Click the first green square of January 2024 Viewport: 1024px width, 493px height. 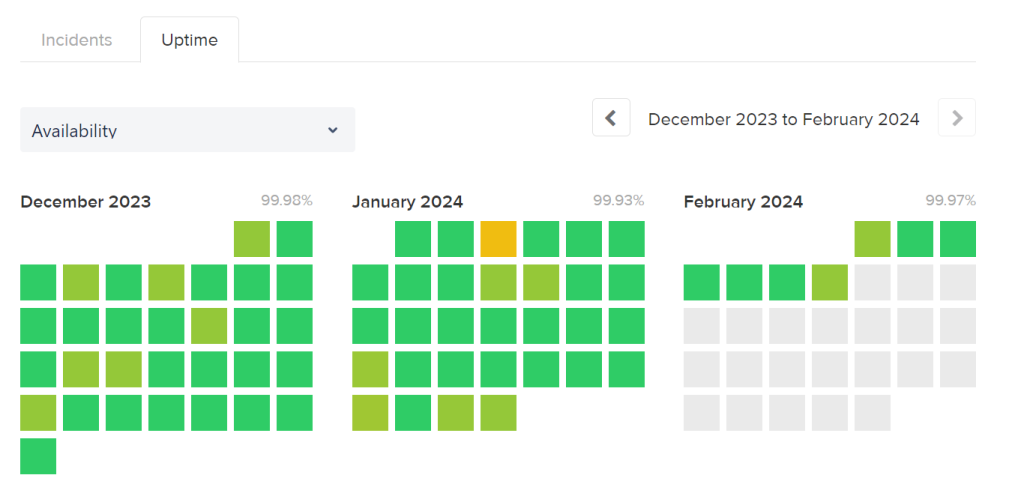(413, 239)
